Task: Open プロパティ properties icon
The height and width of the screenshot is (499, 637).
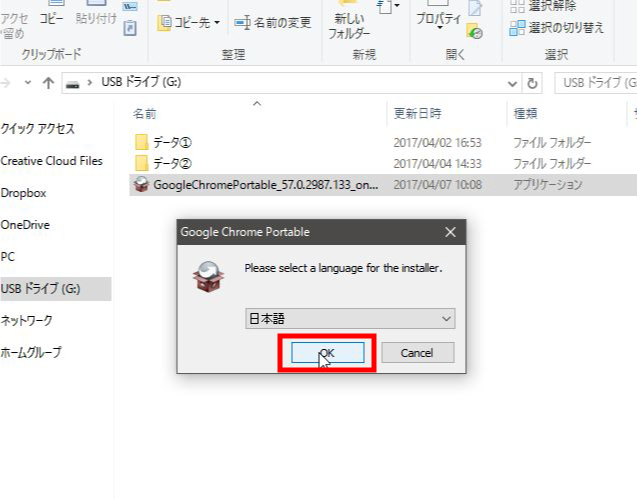Action: point(439,15)
